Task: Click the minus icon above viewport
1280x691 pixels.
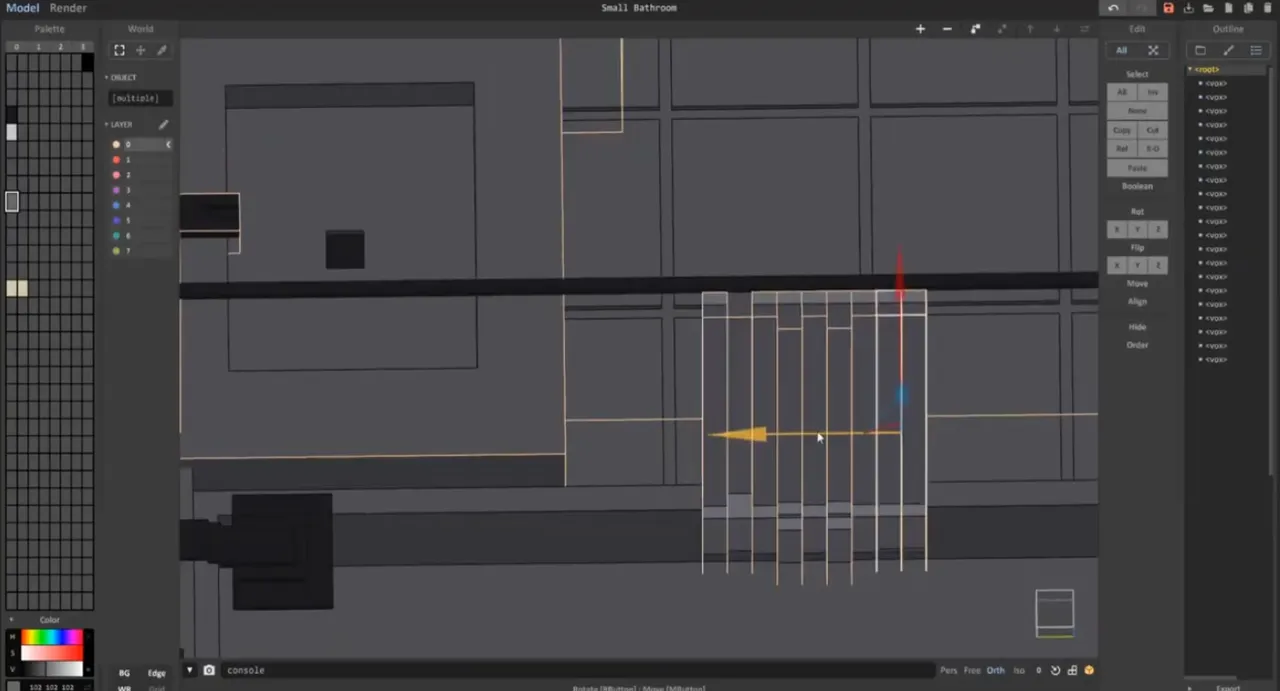Action: [x=947, y=29]
